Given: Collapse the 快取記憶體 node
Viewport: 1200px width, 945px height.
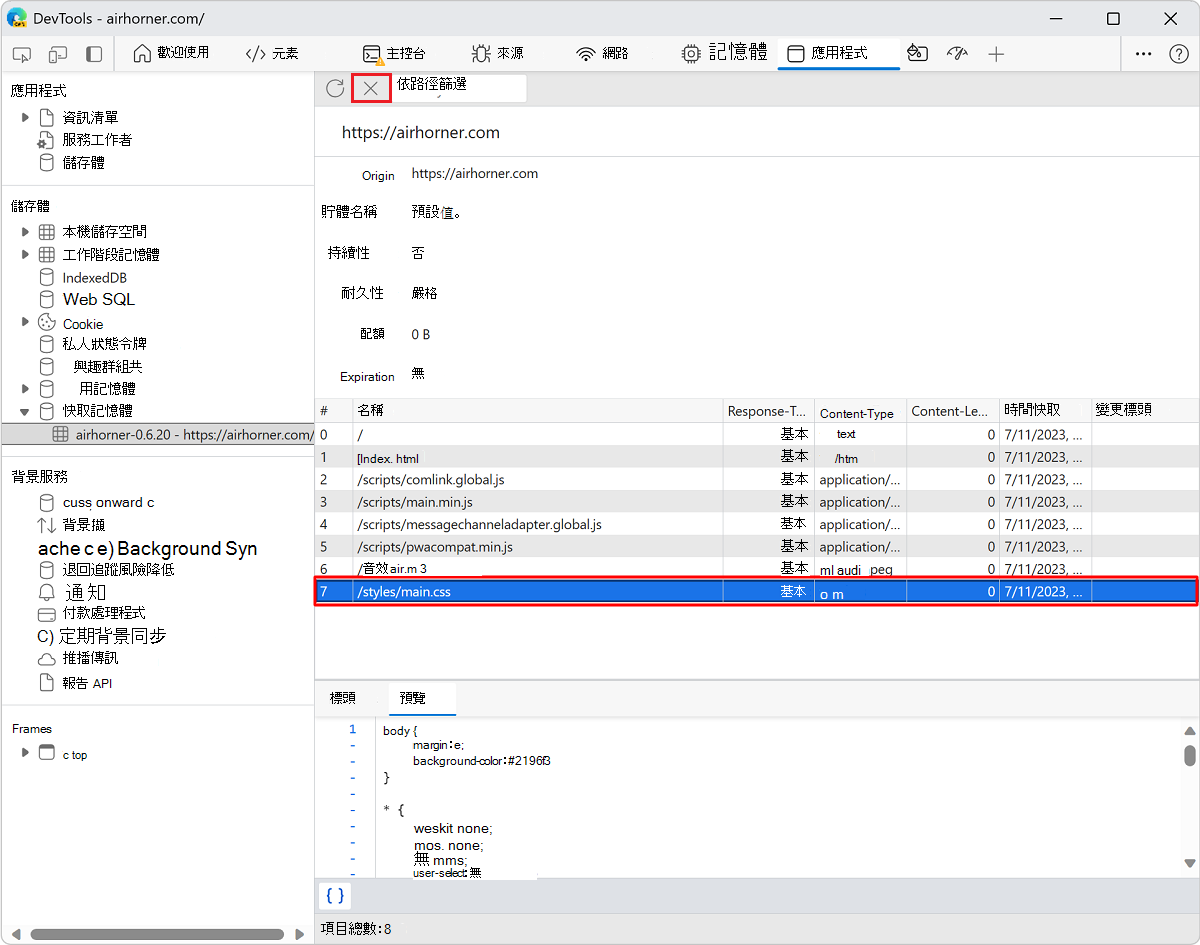Looking at the screenshot, I should pyautogui.click(x=26, y=411).
